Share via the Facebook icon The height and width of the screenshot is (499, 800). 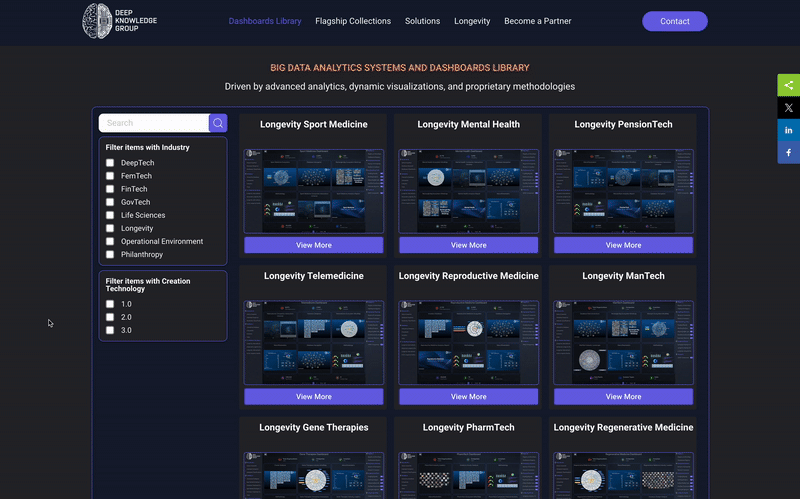788,153
